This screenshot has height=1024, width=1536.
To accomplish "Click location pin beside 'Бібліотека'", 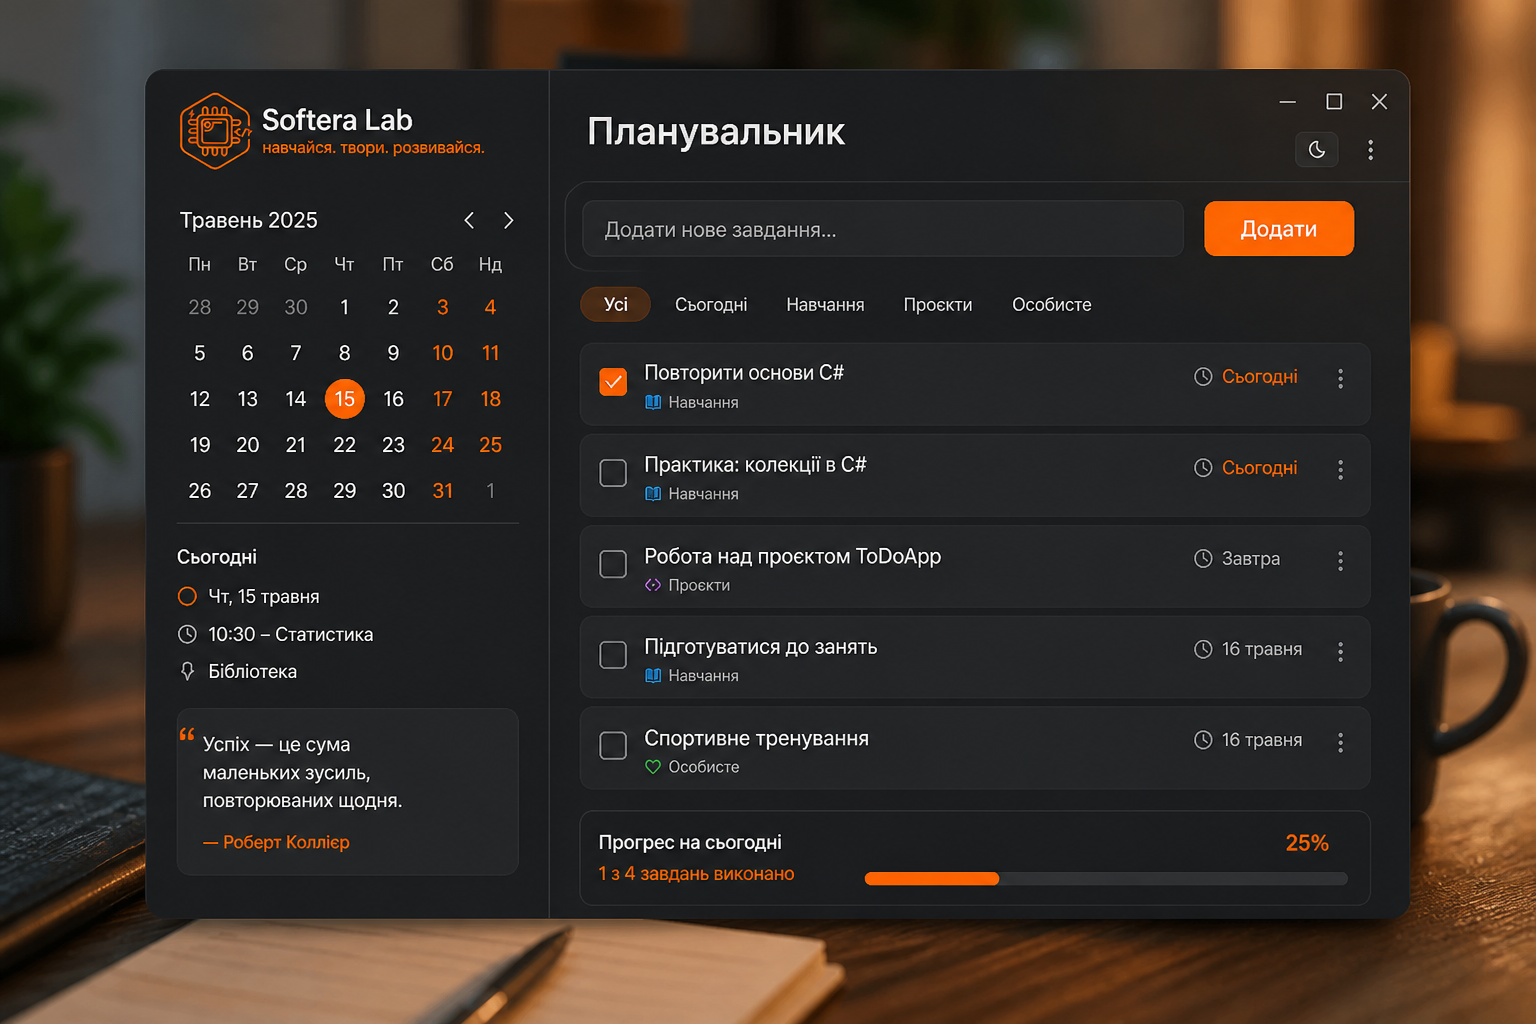I will pyautogui.click(x=187, y=671).
